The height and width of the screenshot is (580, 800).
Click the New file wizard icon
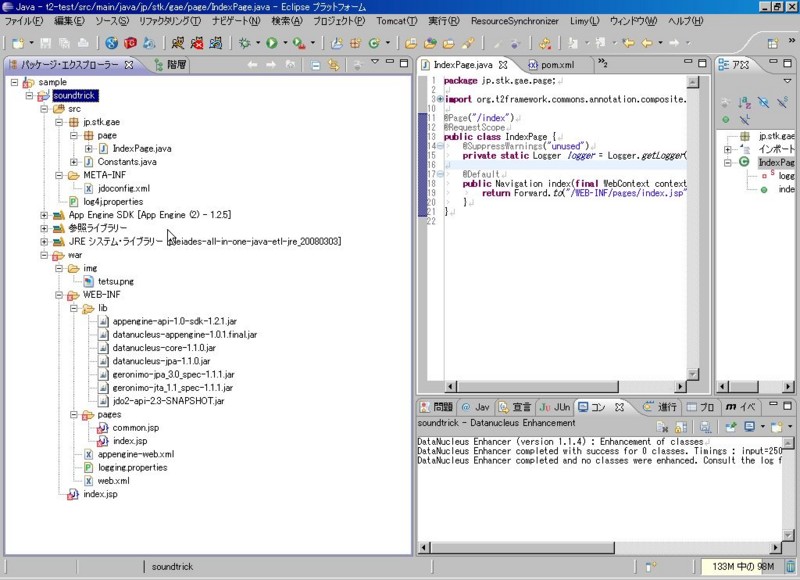click(18, 43)
